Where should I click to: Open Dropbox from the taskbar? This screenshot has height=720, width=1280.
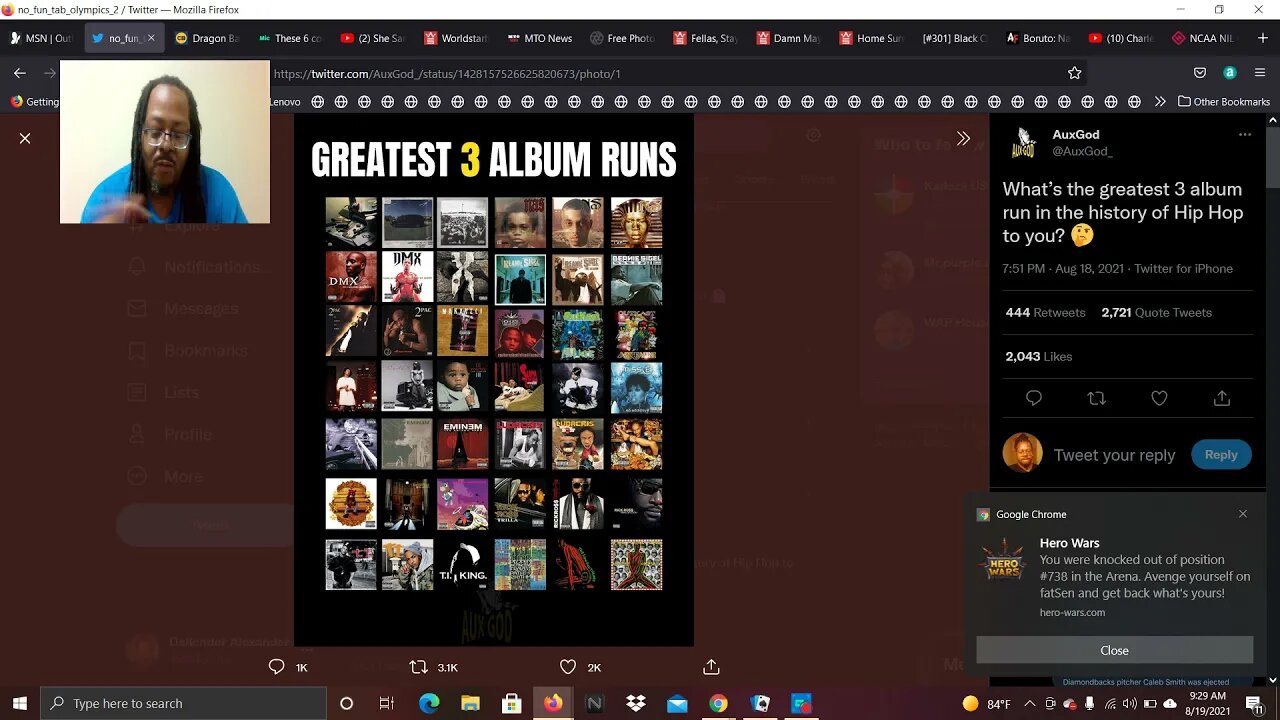(635, 703)
